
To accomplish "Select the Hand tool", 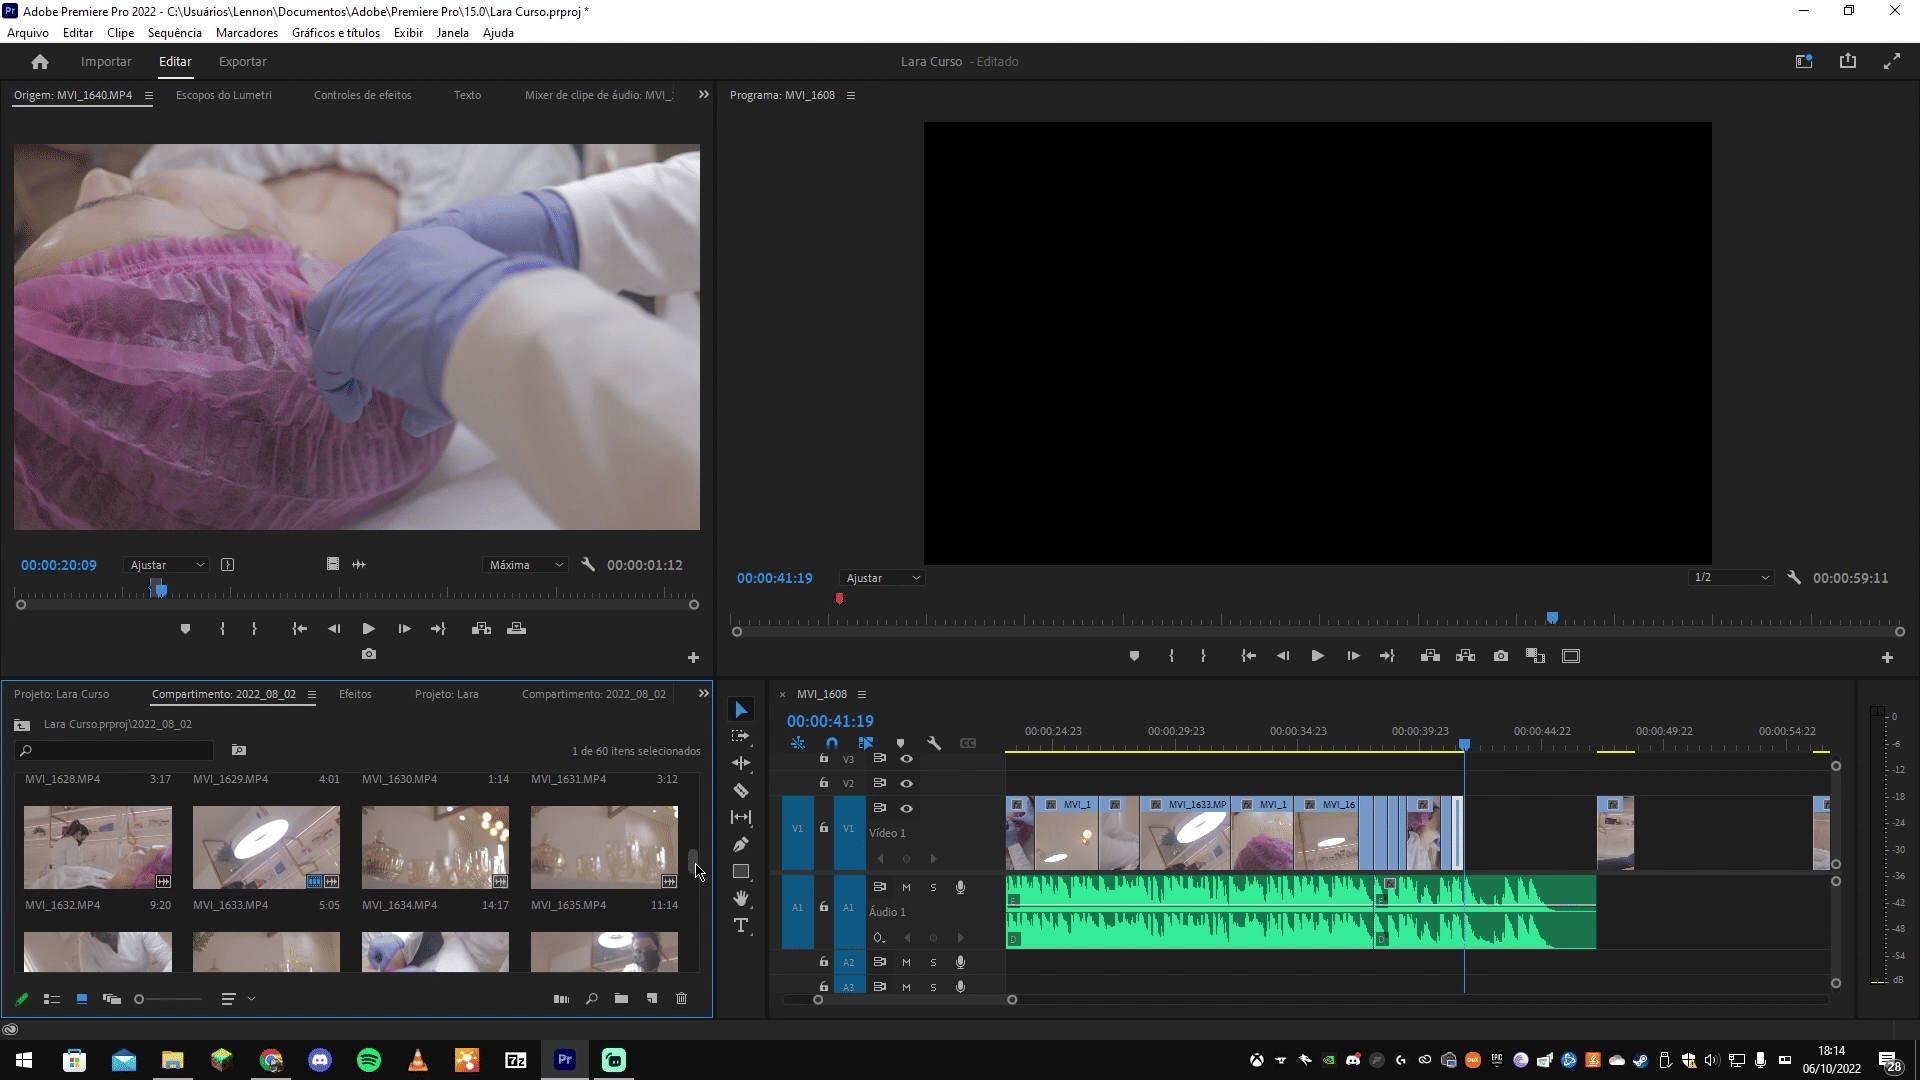I will [x=741, y=898].
